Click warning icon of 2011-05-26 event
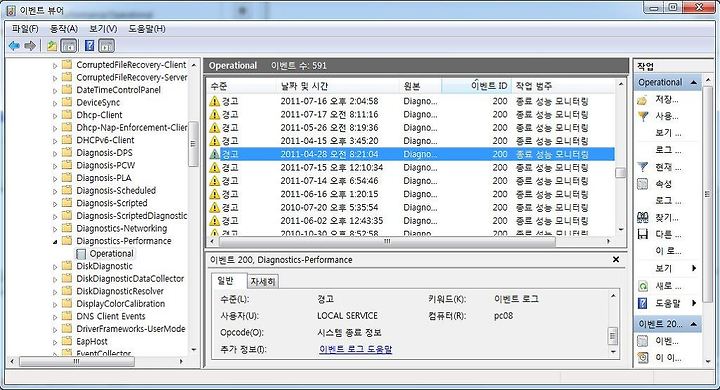This screenshot has width=720, height=390. 214,128
